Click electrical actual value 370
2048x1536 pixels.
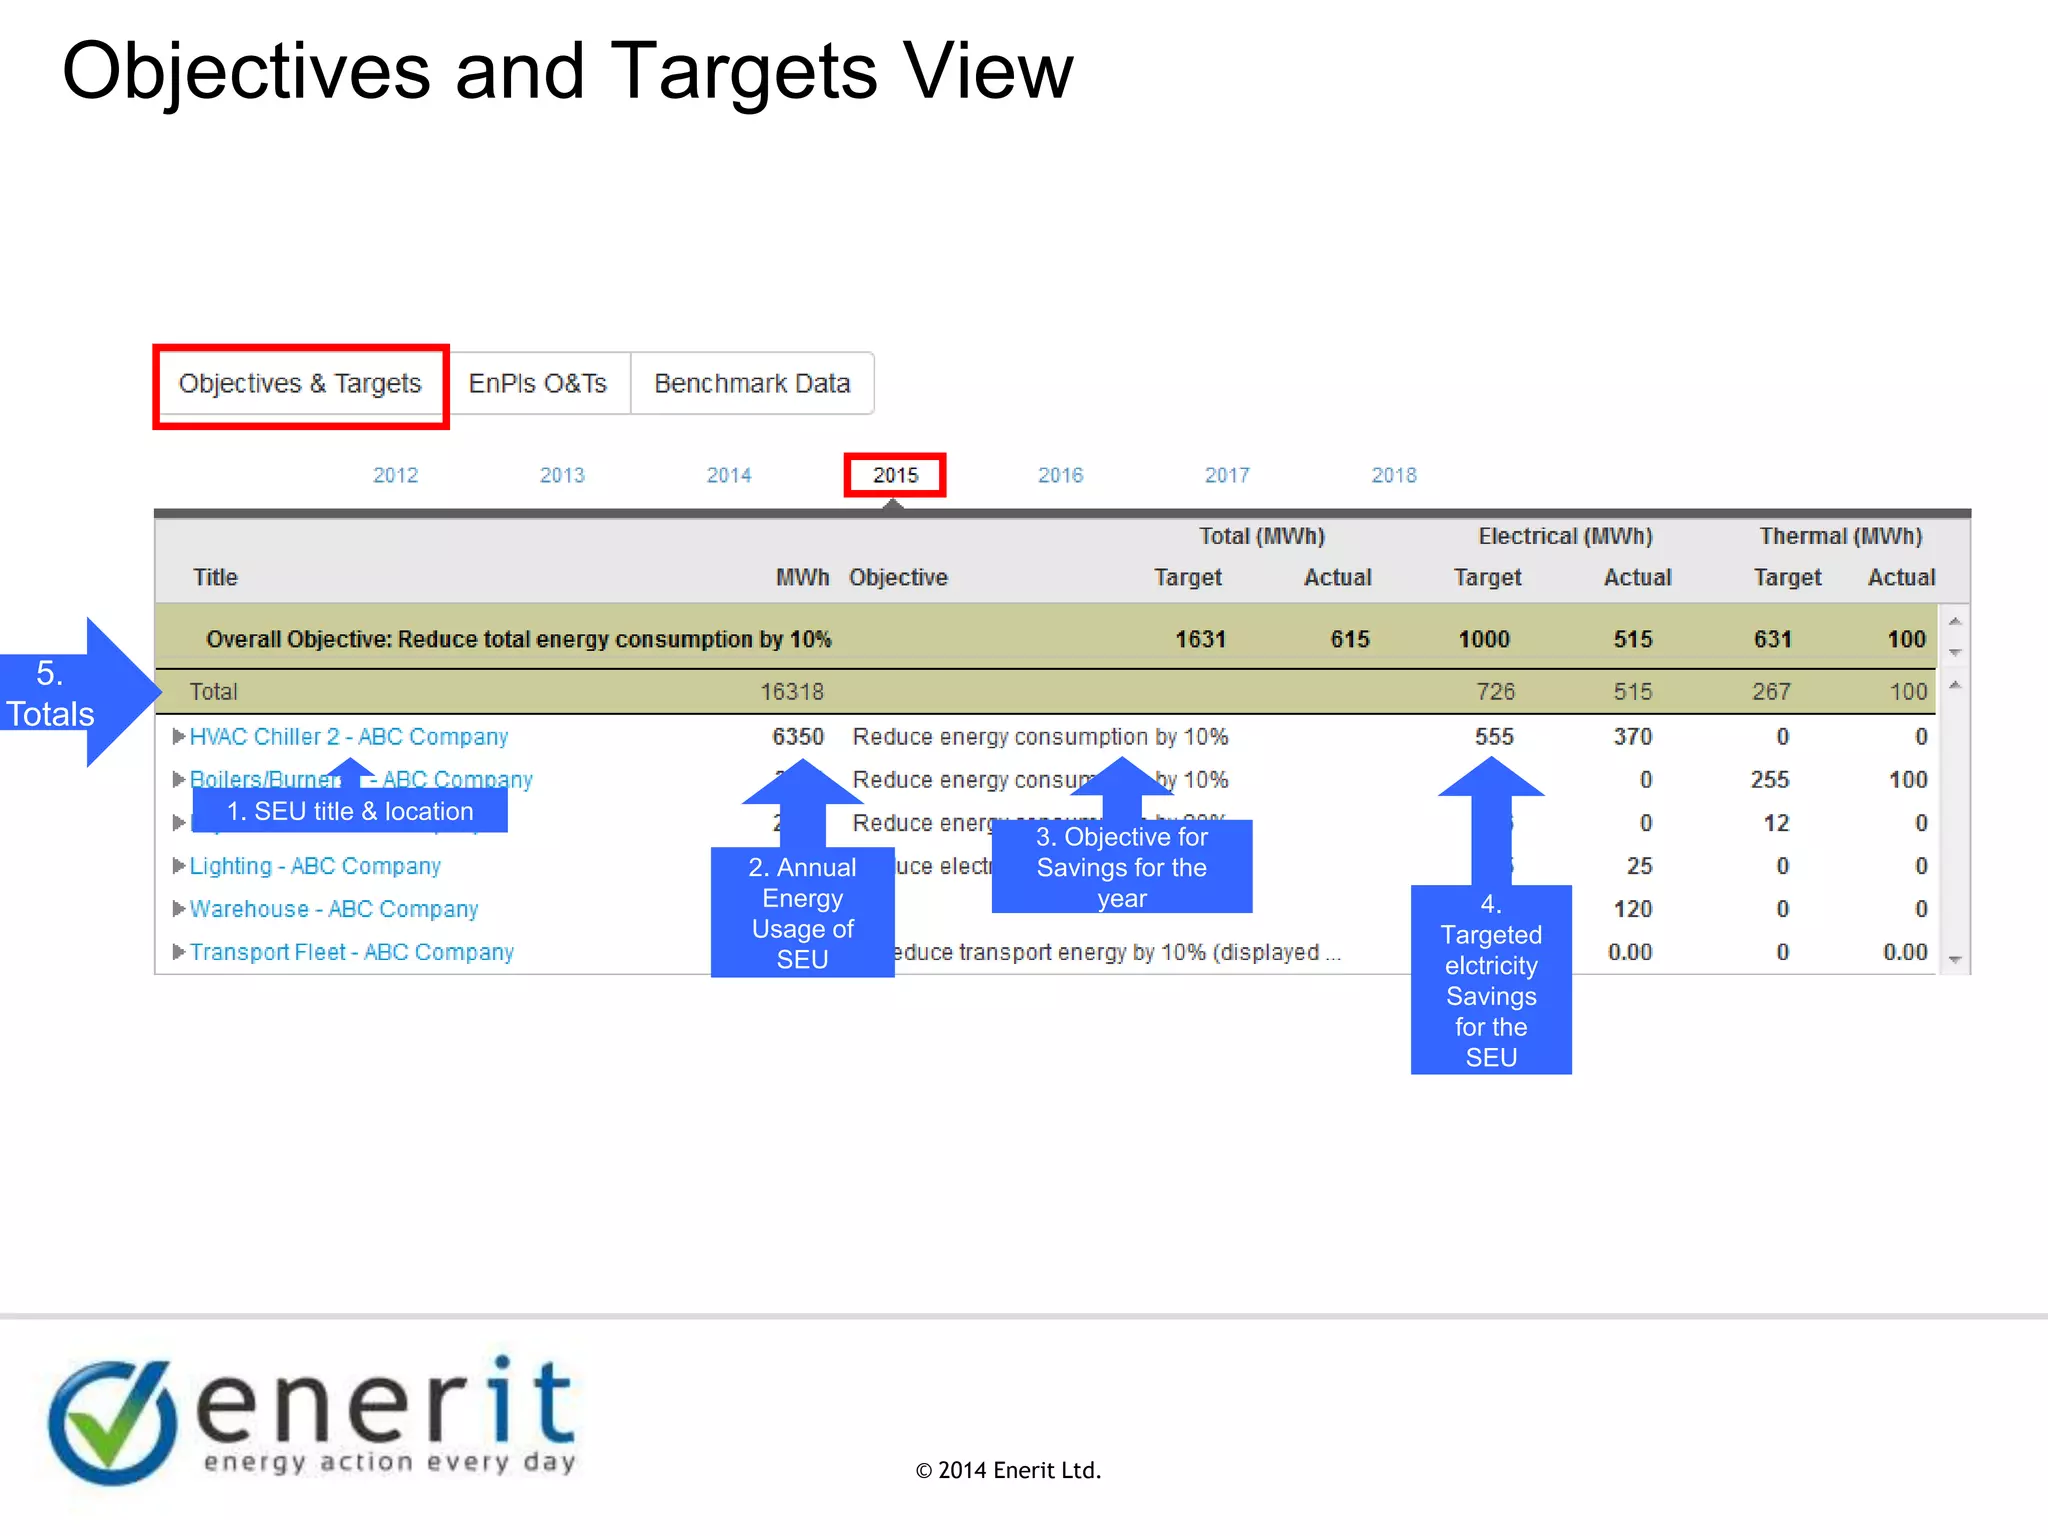[x=1633, y=737]
